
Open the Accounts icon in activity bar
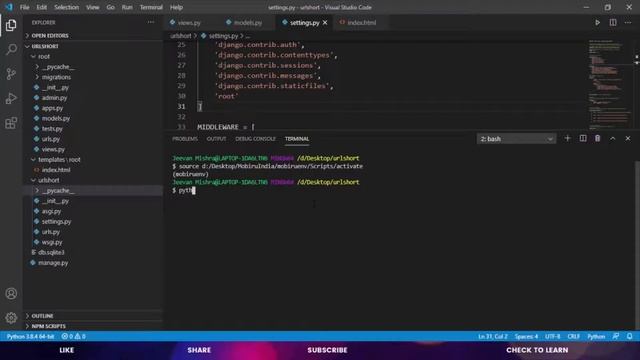[x=11, y=293]
